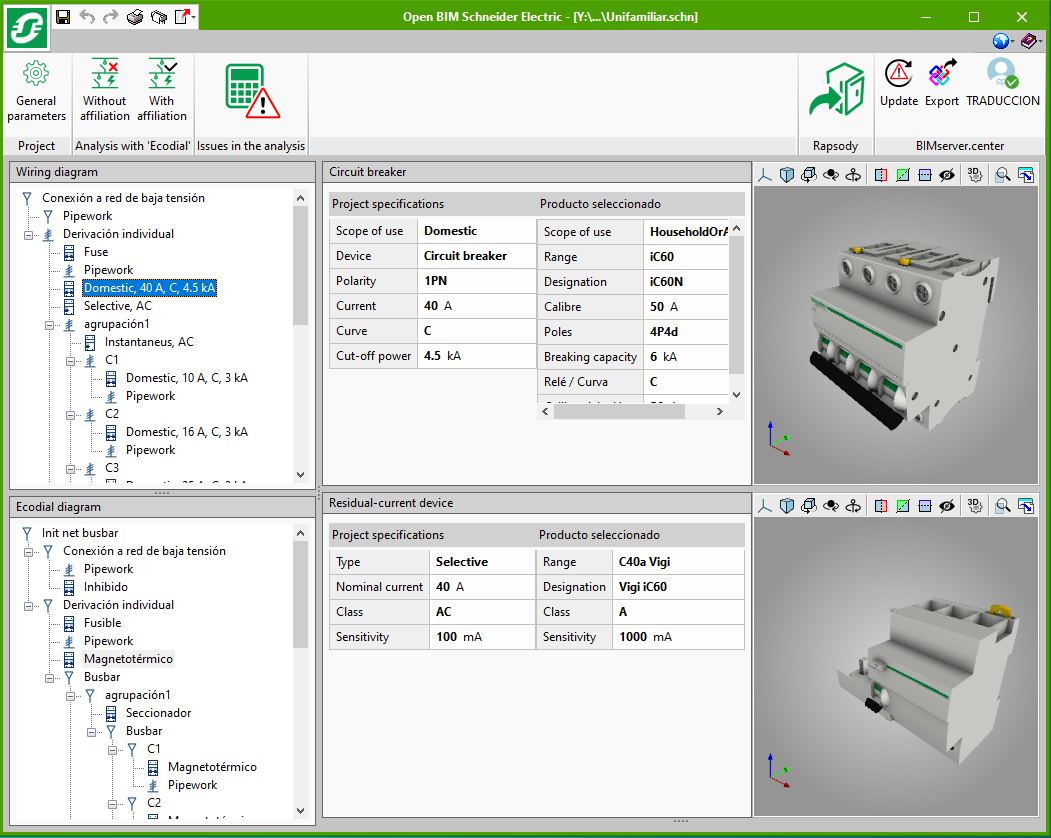Click the walk-around person icon in Circuit breaker viewer

[853, 175]
